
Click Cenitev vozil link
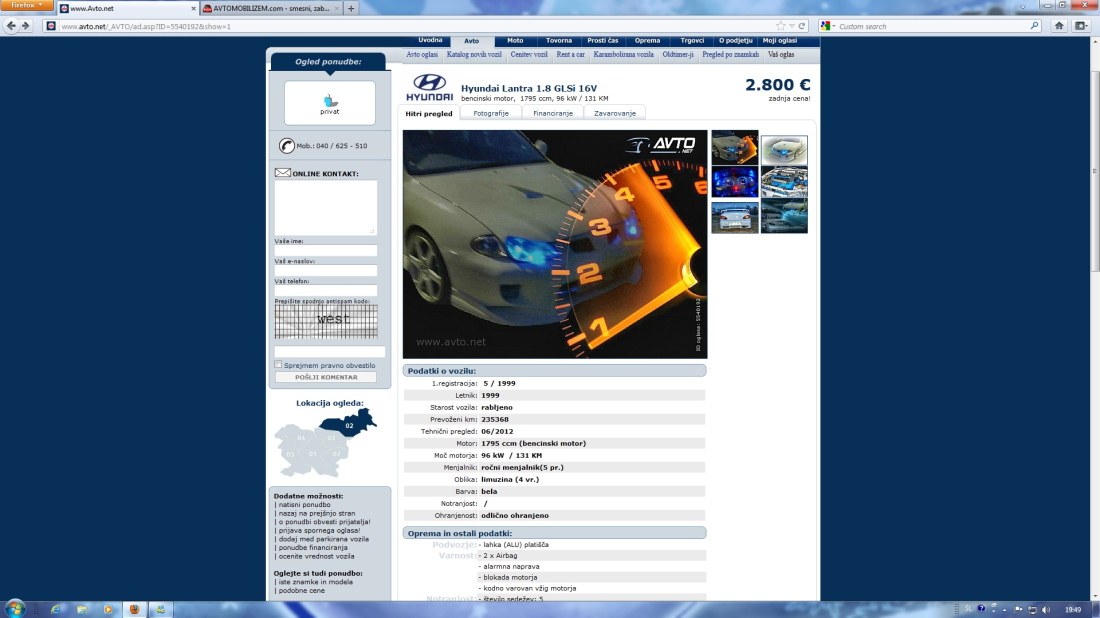point(529,54)
